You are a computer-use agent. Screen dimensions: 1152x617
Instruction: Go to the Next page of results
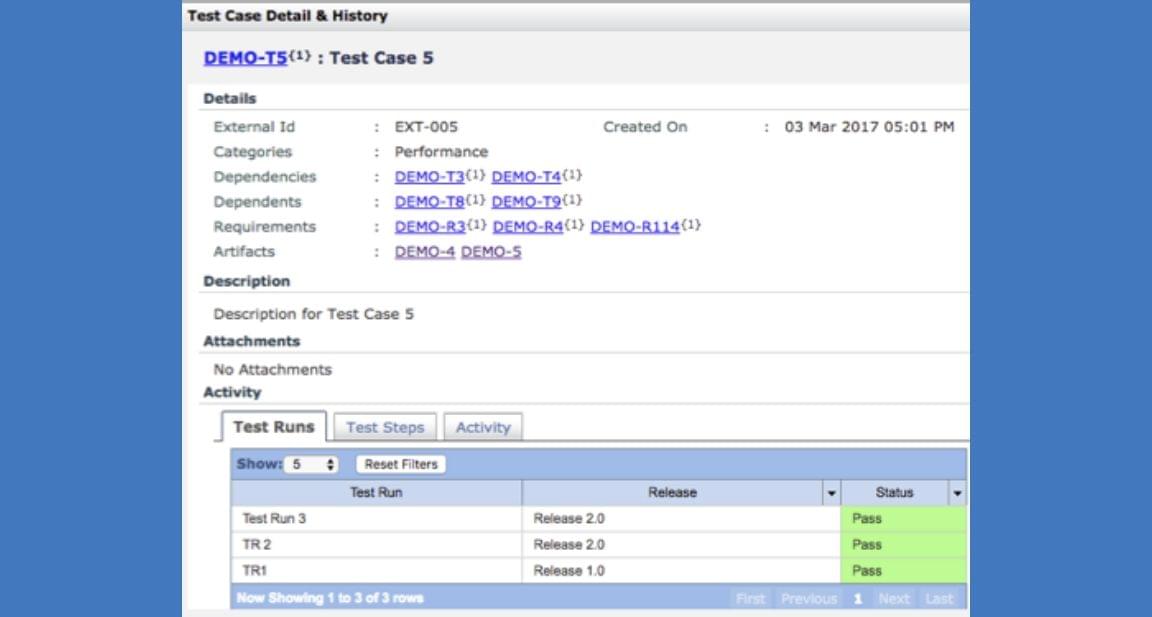[x=893, y=599]
